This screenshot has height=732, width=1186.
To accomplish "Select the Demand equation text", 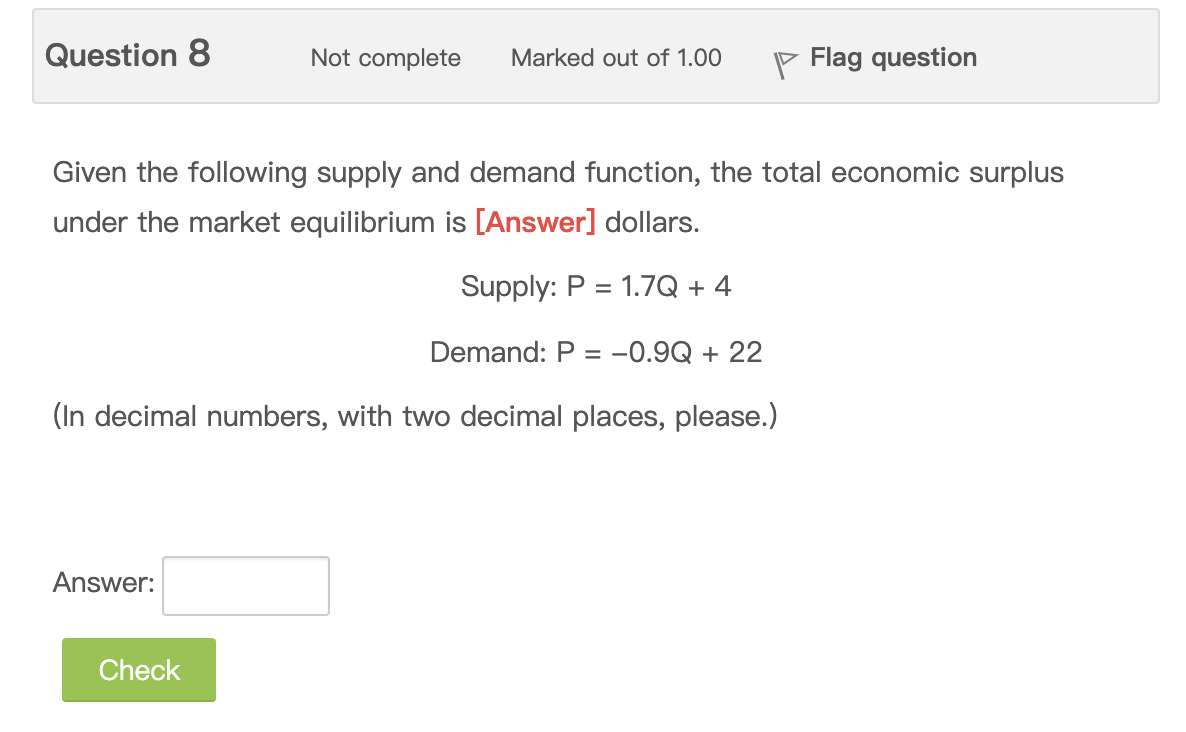I will (595, 352).
